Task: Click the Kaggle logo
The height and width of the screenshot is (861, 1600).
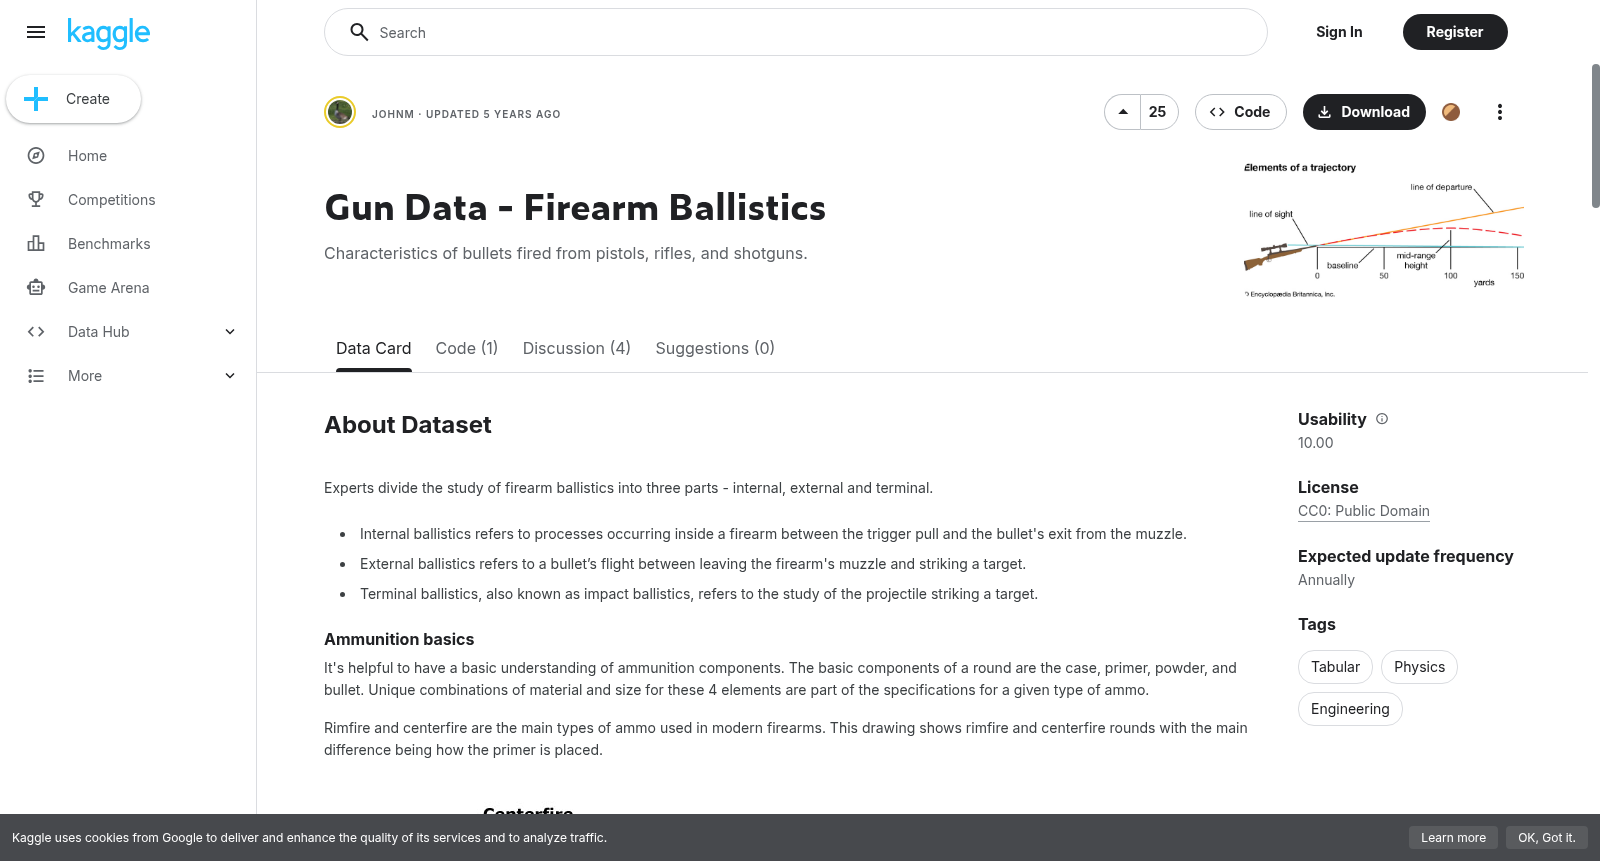Action: [x=108, y=33]
